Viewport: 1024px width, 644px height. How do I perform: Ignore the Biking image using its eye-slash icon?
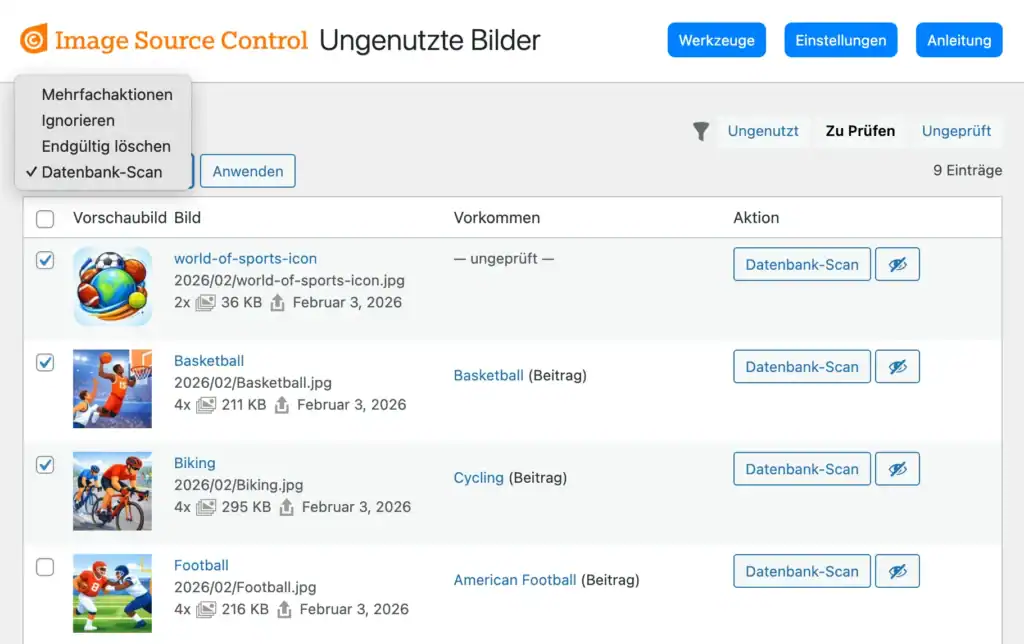click(x=897, y=468)
